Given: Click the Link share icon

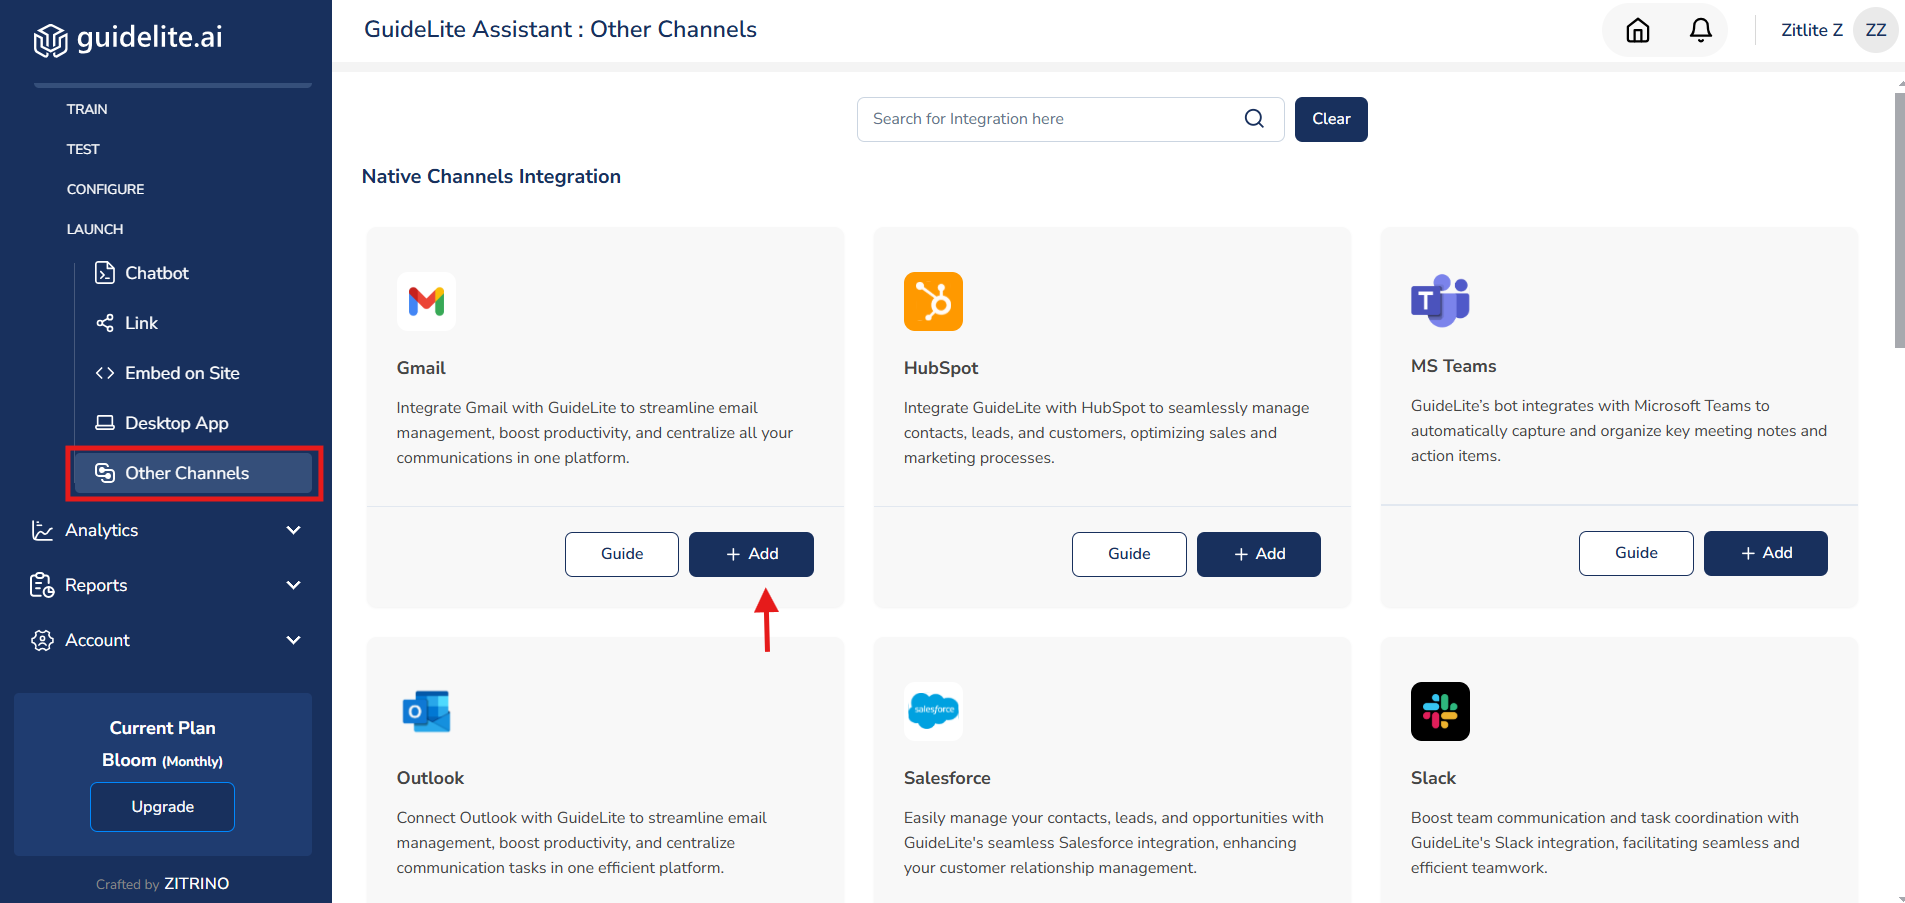Looking at the screenshot, I should (x=105, y=323).
